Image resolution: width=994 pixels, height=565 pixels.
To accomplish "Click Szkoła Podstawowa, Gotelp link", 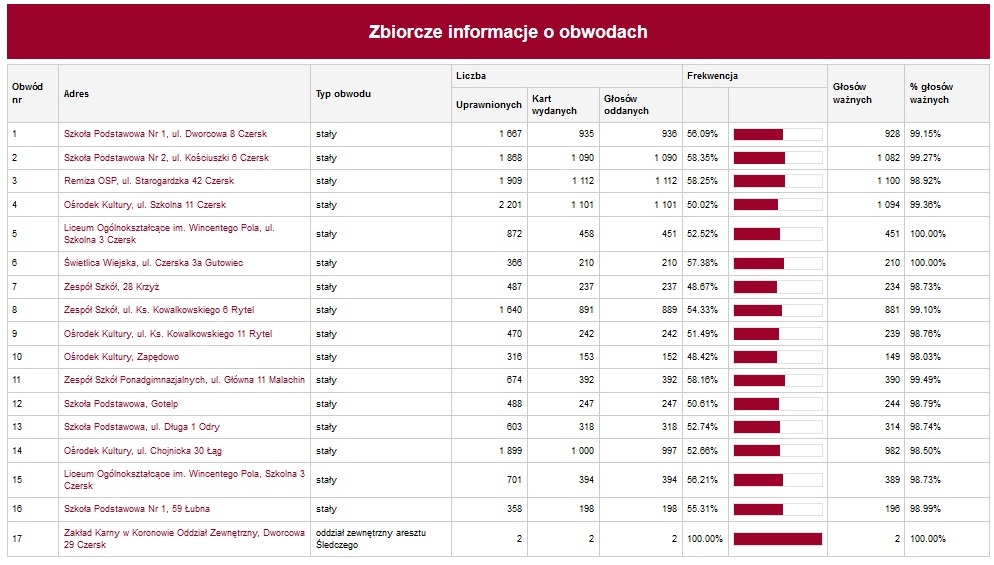I will [x=120, y=404].
